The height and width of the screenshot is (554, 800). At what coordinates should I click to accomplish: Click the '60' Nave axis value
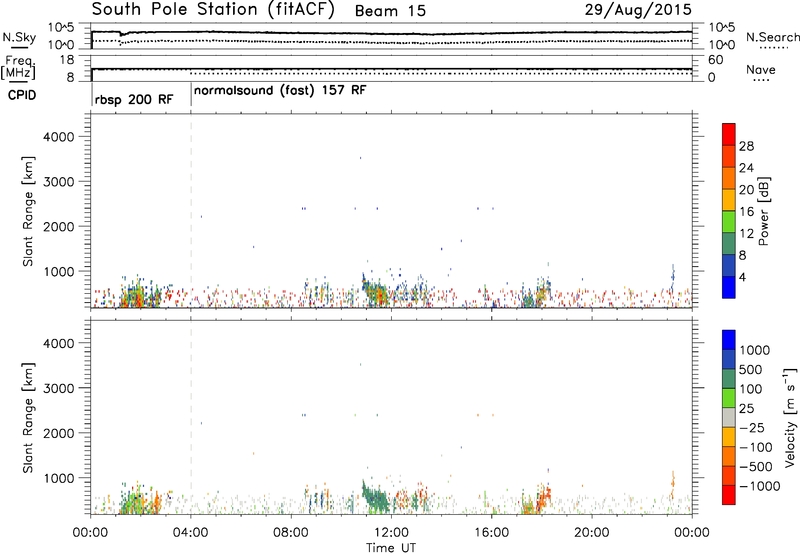pyautogui.click(x=715, y=60)
